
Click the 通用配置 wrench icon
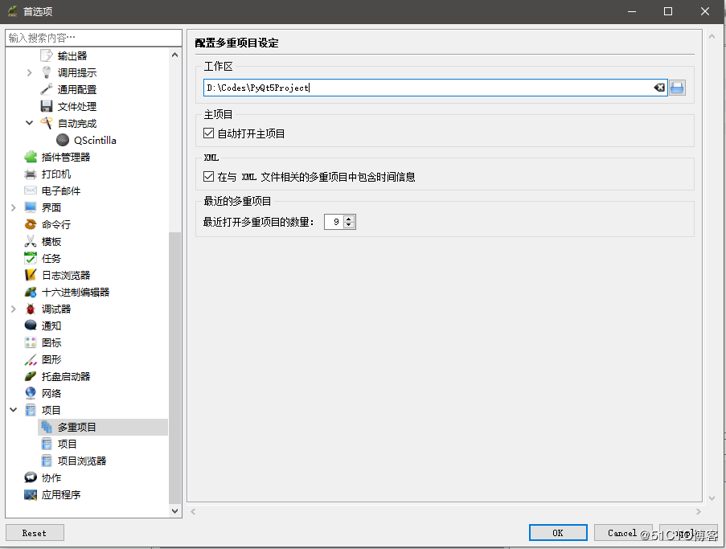point(46,89)
